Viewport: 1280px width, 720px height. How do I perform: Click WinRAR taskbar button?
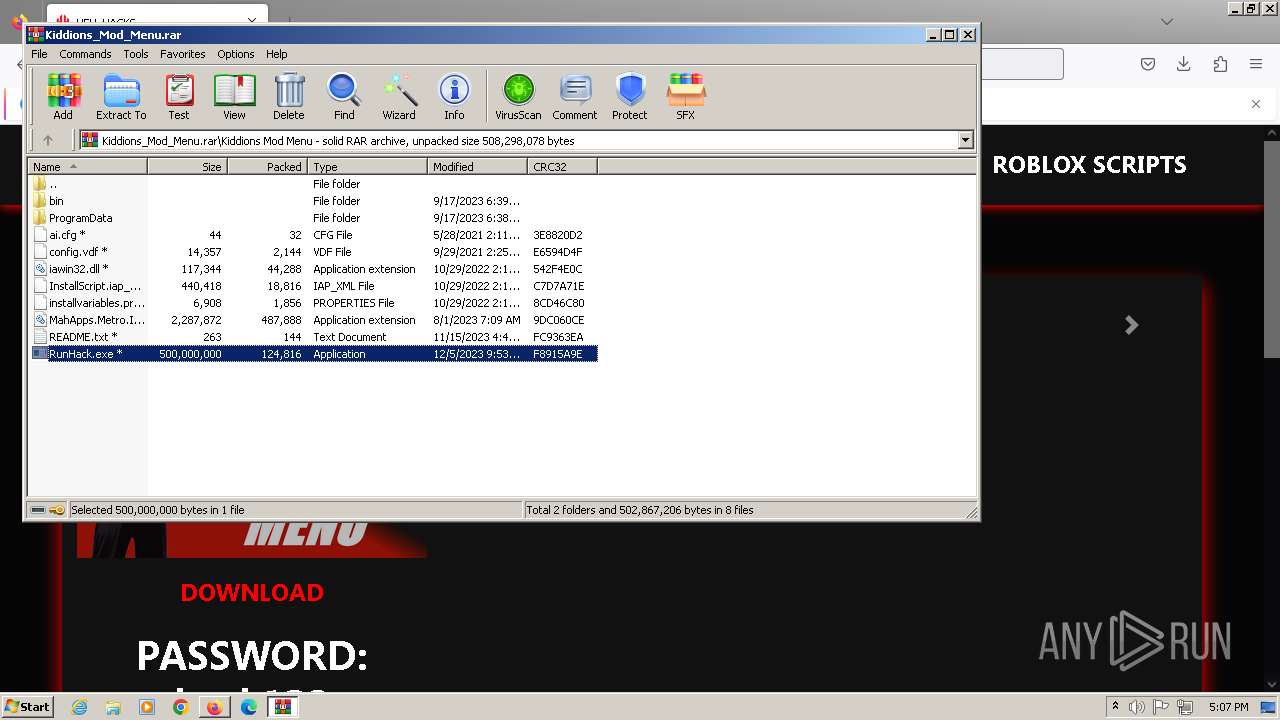[284, 707]
